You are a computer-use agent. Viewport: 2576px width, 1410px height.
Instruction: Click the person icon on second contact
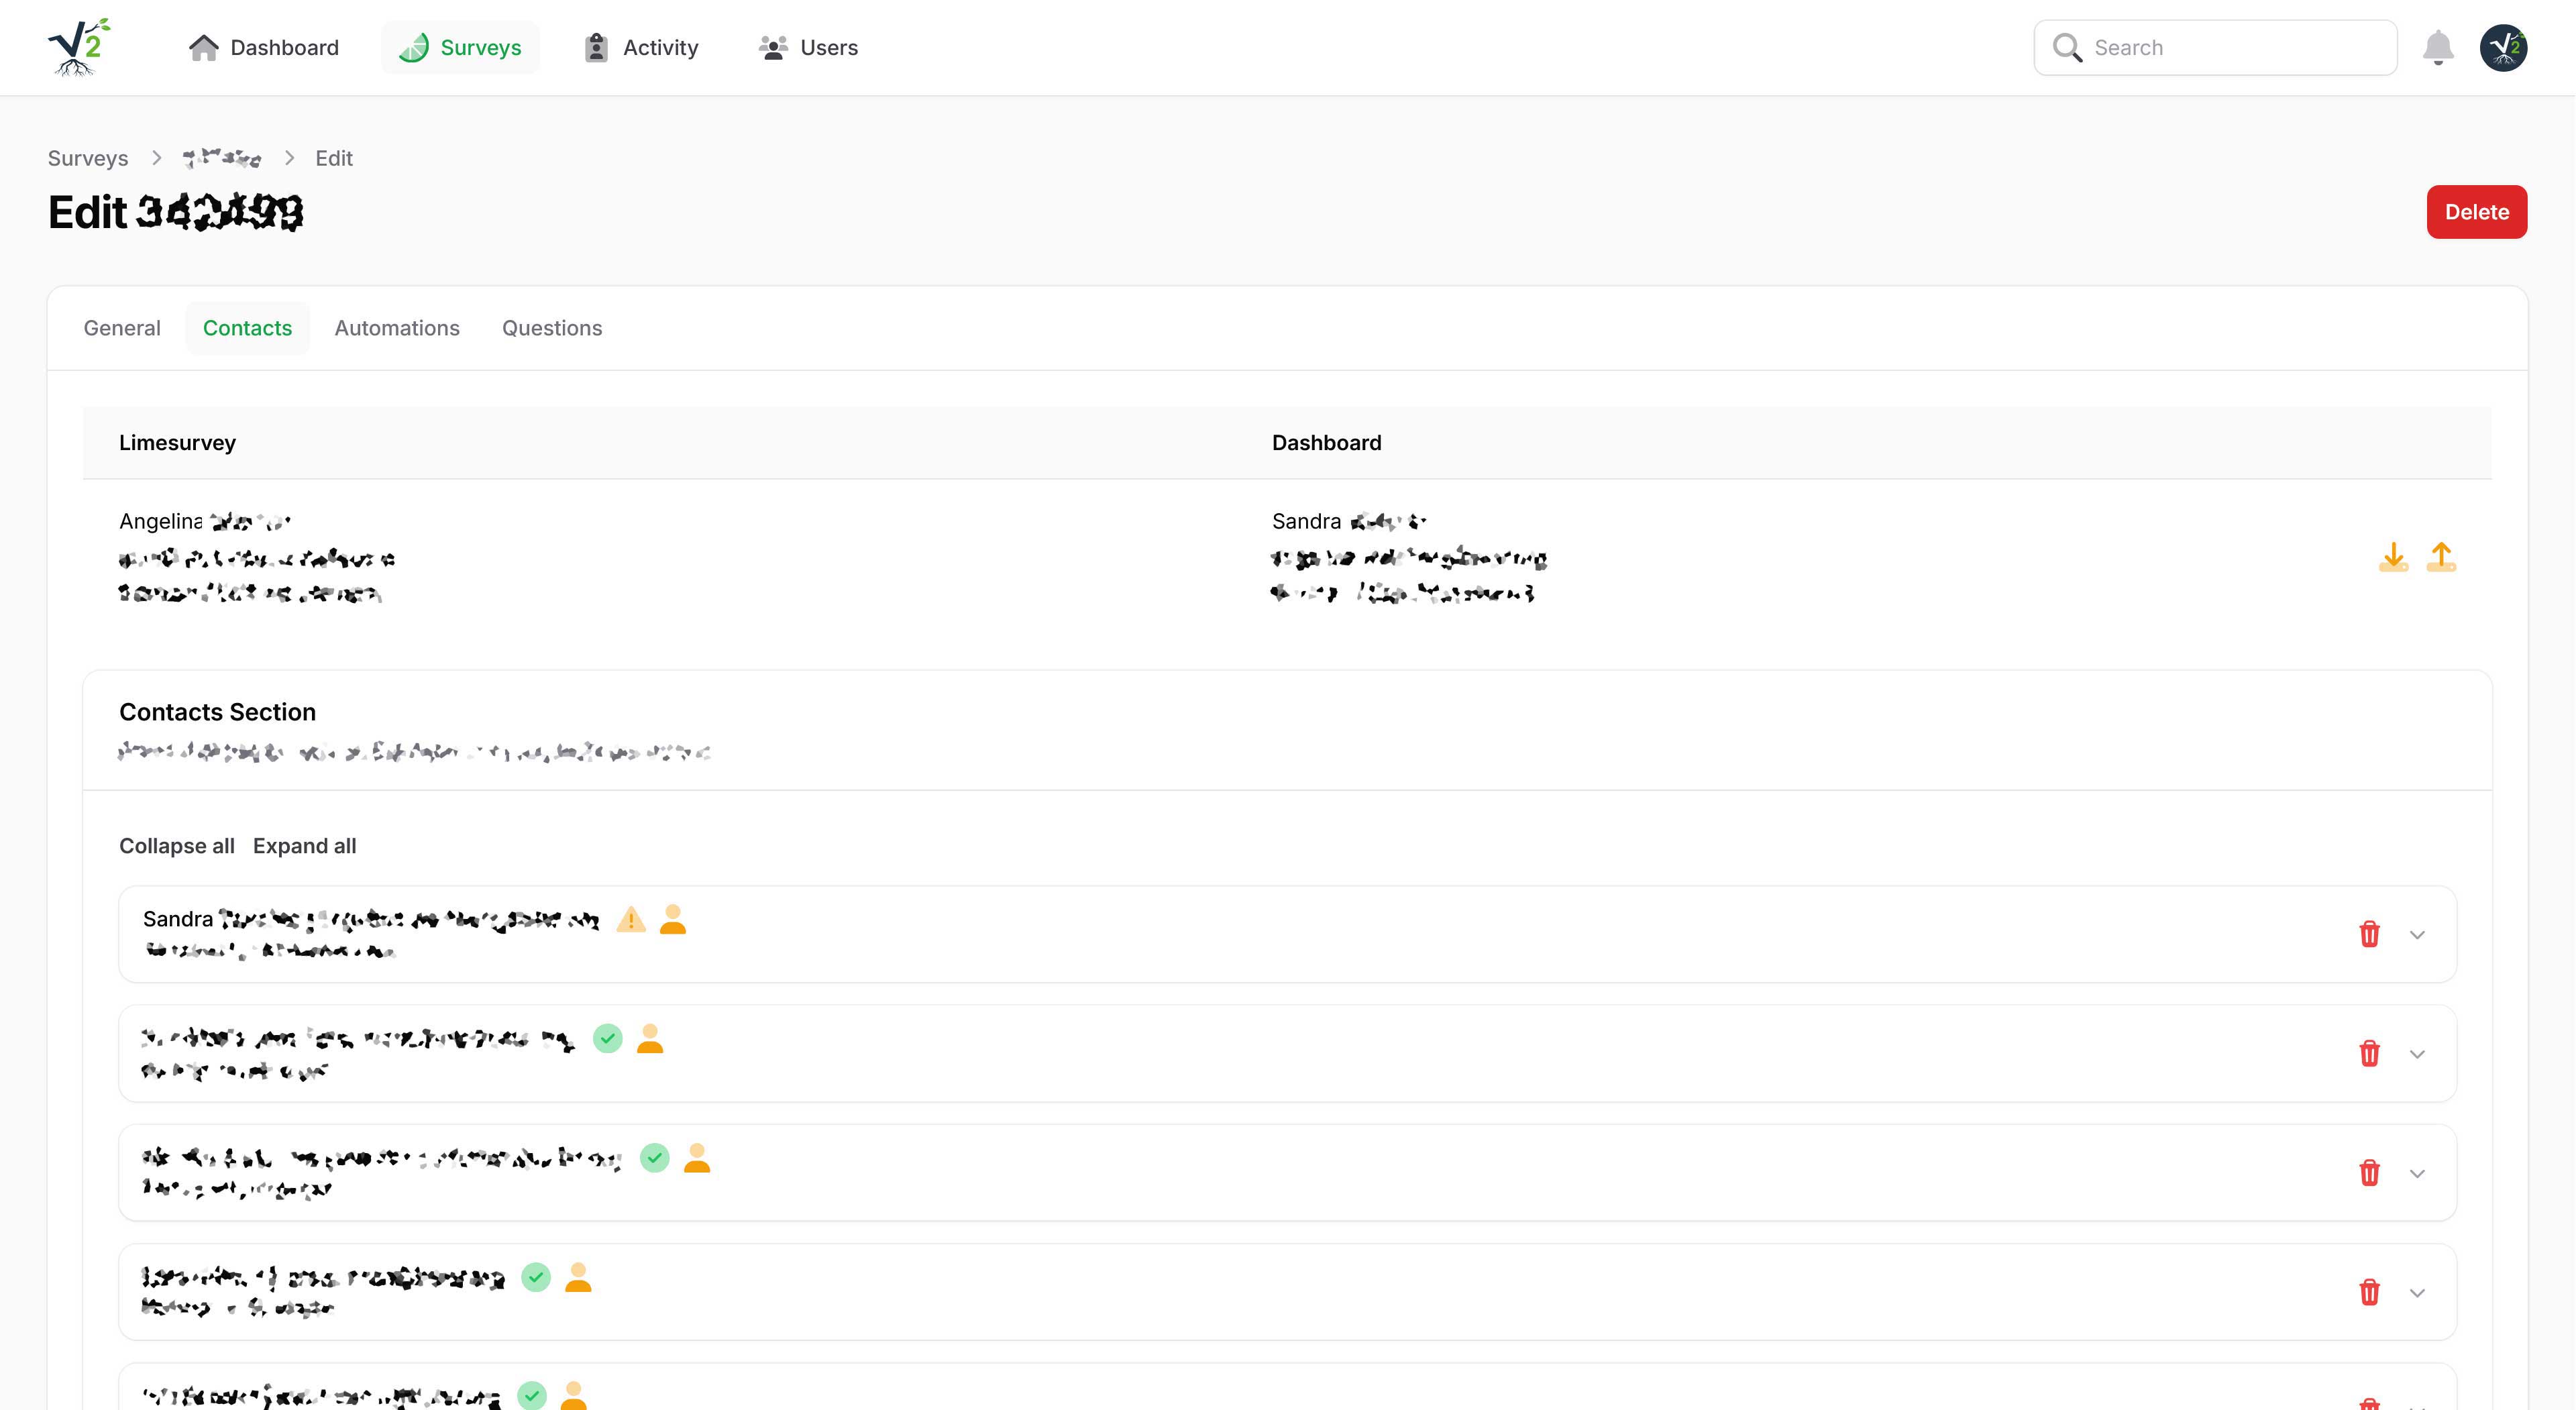pos(650,1038)
